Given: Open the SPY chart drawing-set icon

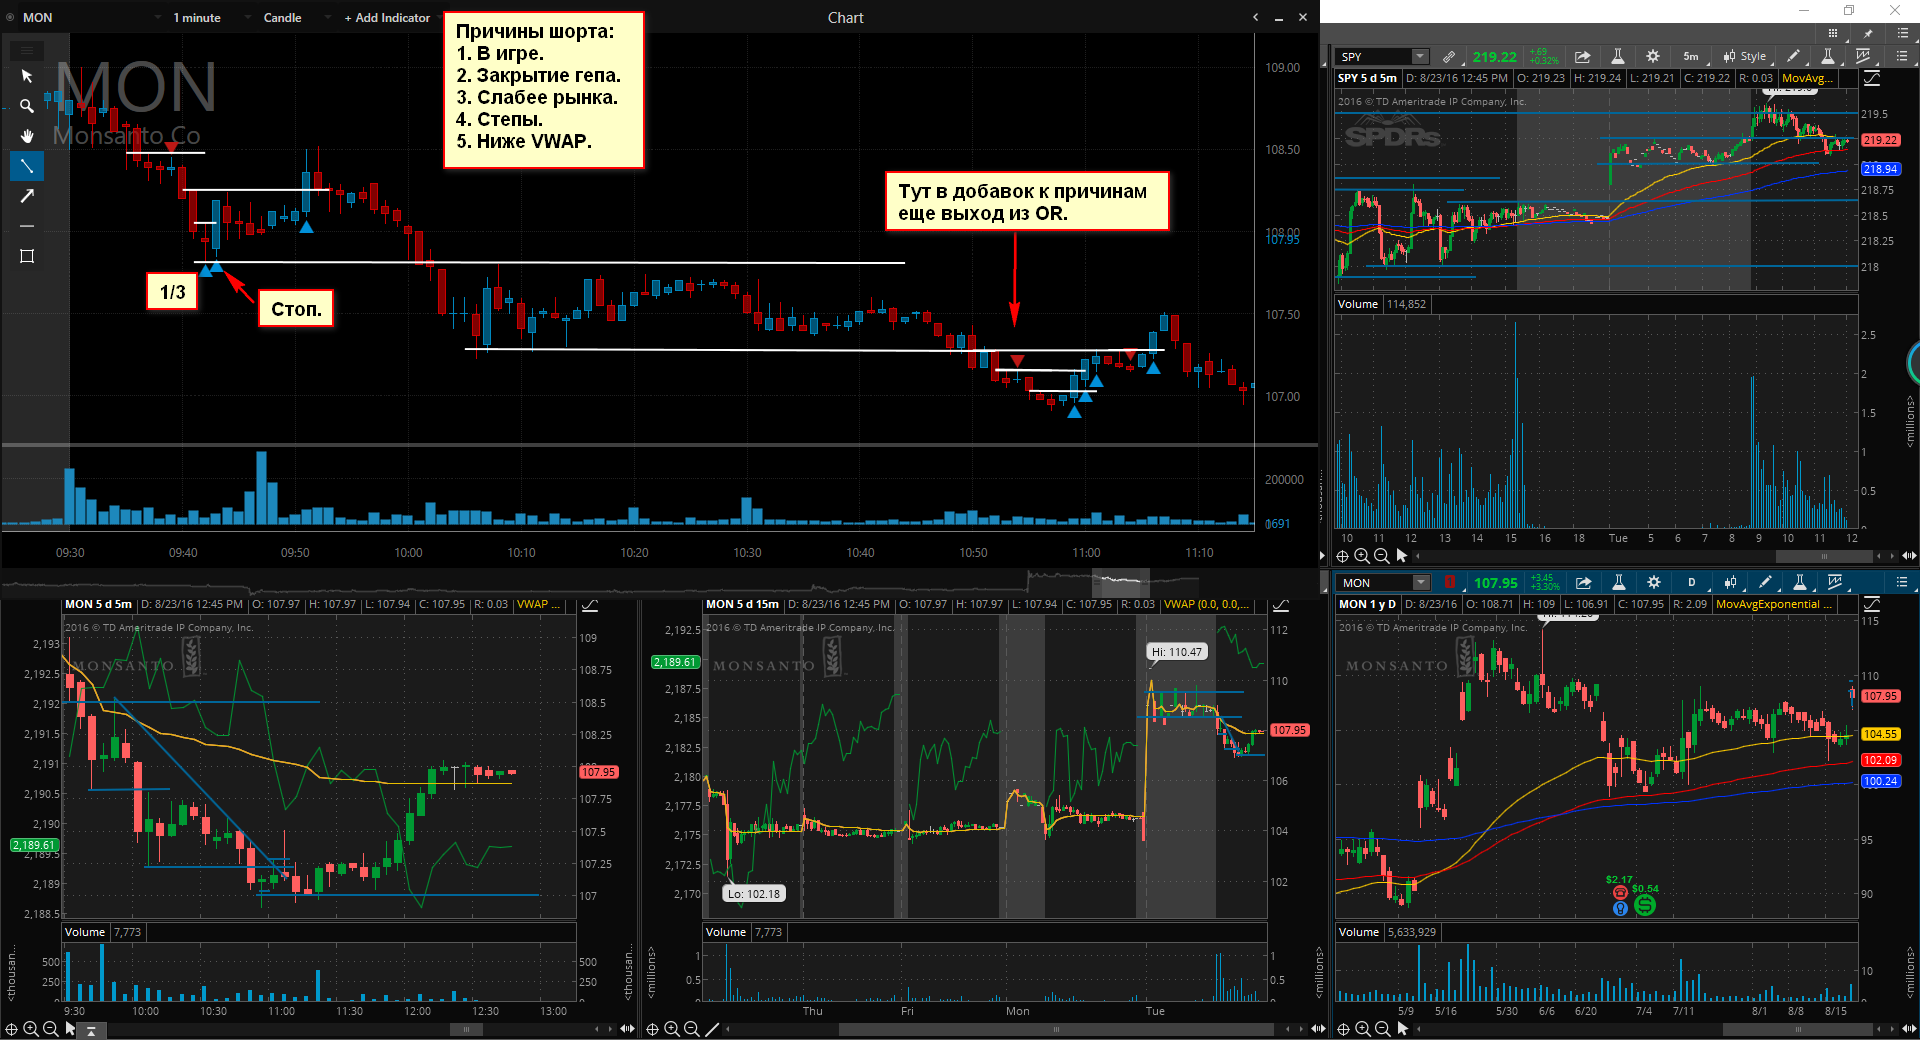Looking at the screenshot, I should [x=1863, y=56].
